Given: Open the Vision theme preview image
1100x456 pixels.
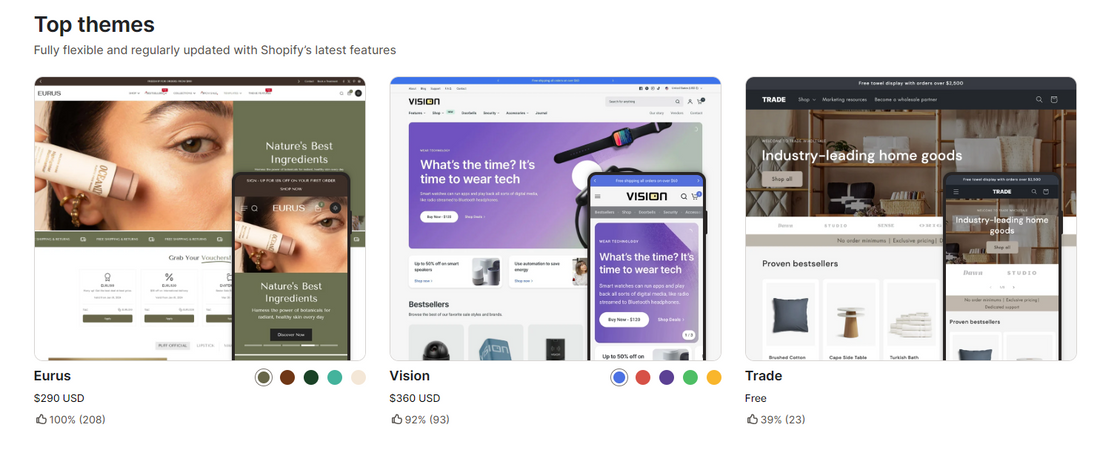Looking at the screenshot, I should [x=556, y=219].
